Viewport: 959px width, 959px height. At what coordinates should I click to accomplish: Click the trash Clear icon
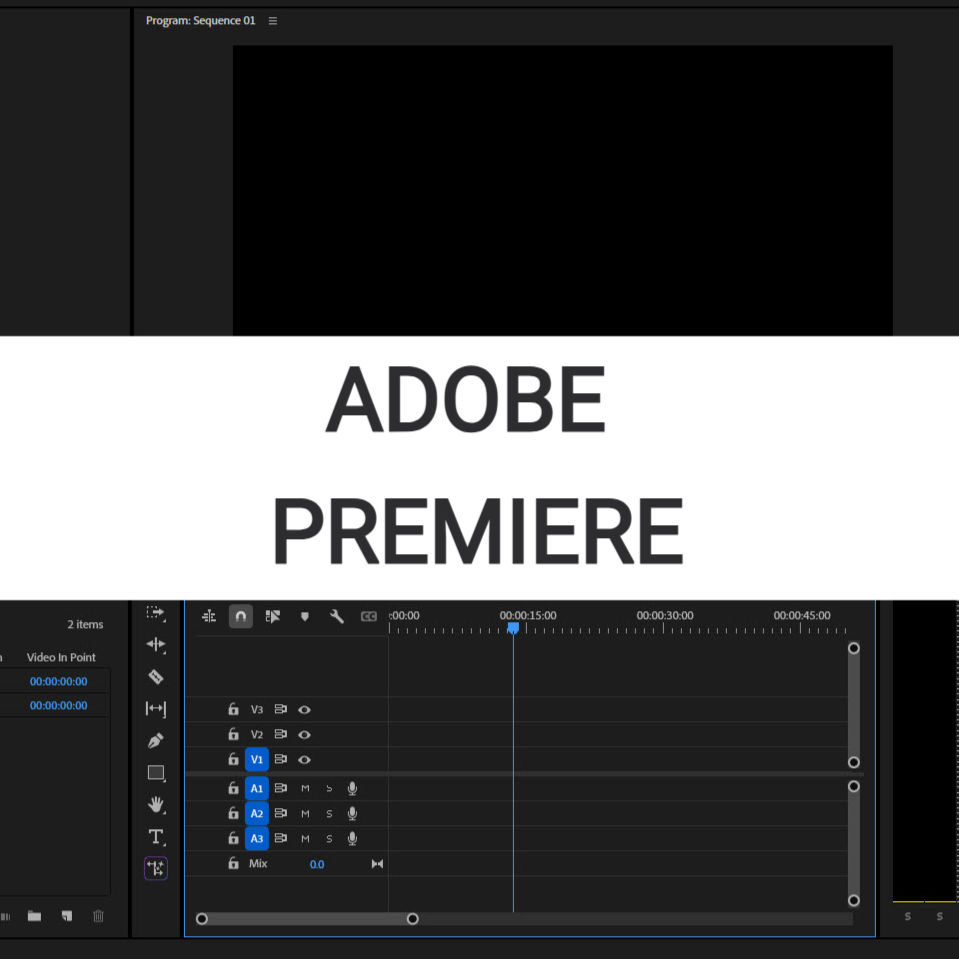[x=98, y=916]
